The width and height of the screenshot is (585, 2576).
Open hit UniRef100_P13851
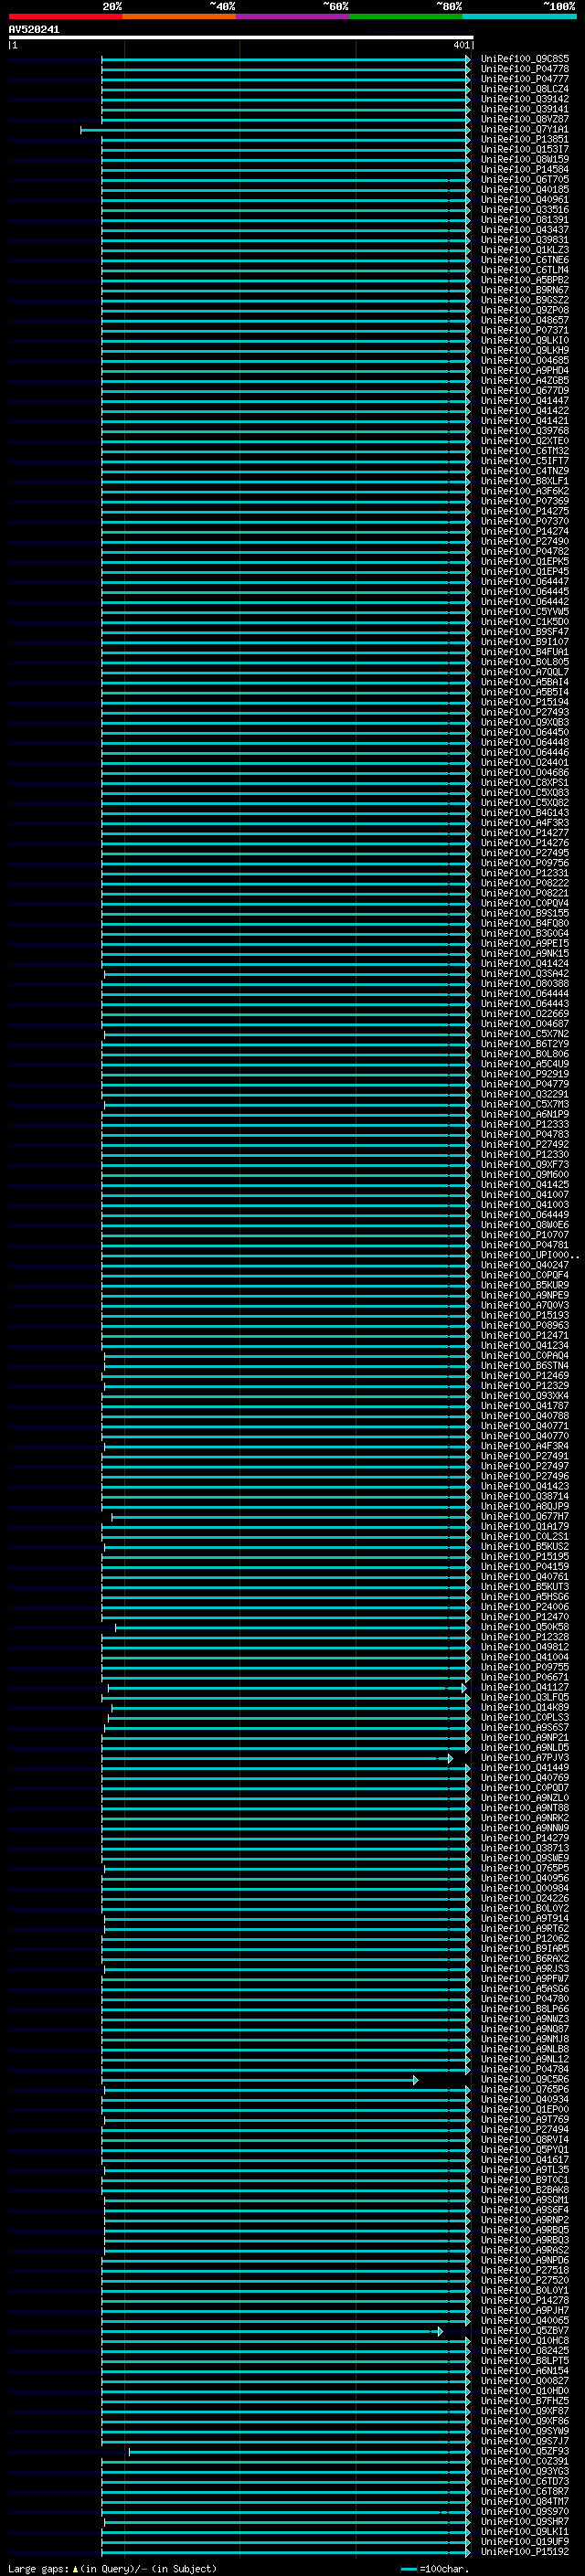[x=524, y=139]
